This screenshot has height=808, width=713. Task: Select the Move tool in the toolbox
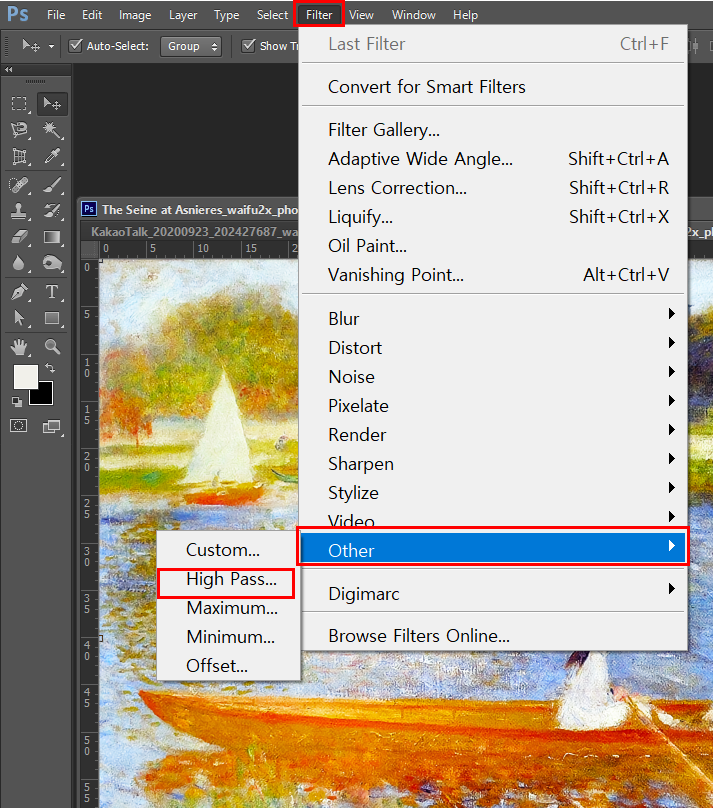pyautogui.click(x=52, y=104)
